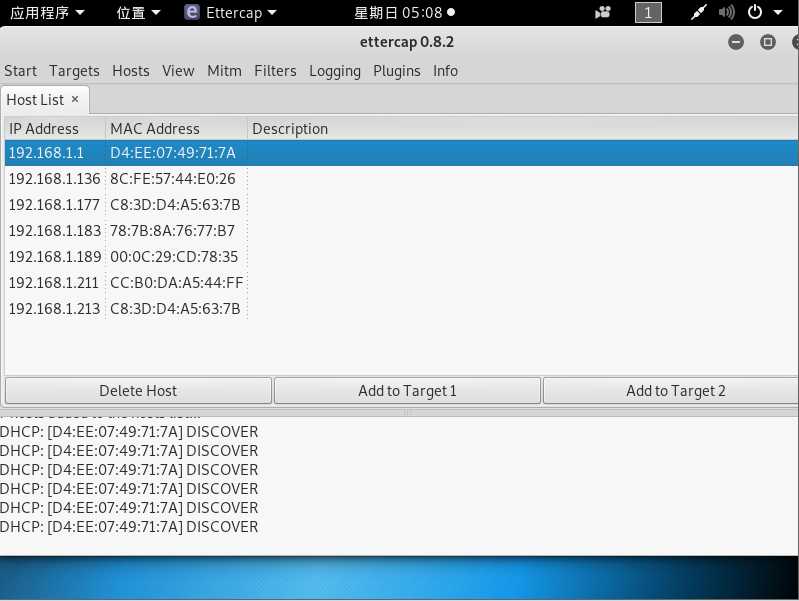Click the screen recorder camera icon
This screenshot has height=601, width=799.
[x=603, y=12]
